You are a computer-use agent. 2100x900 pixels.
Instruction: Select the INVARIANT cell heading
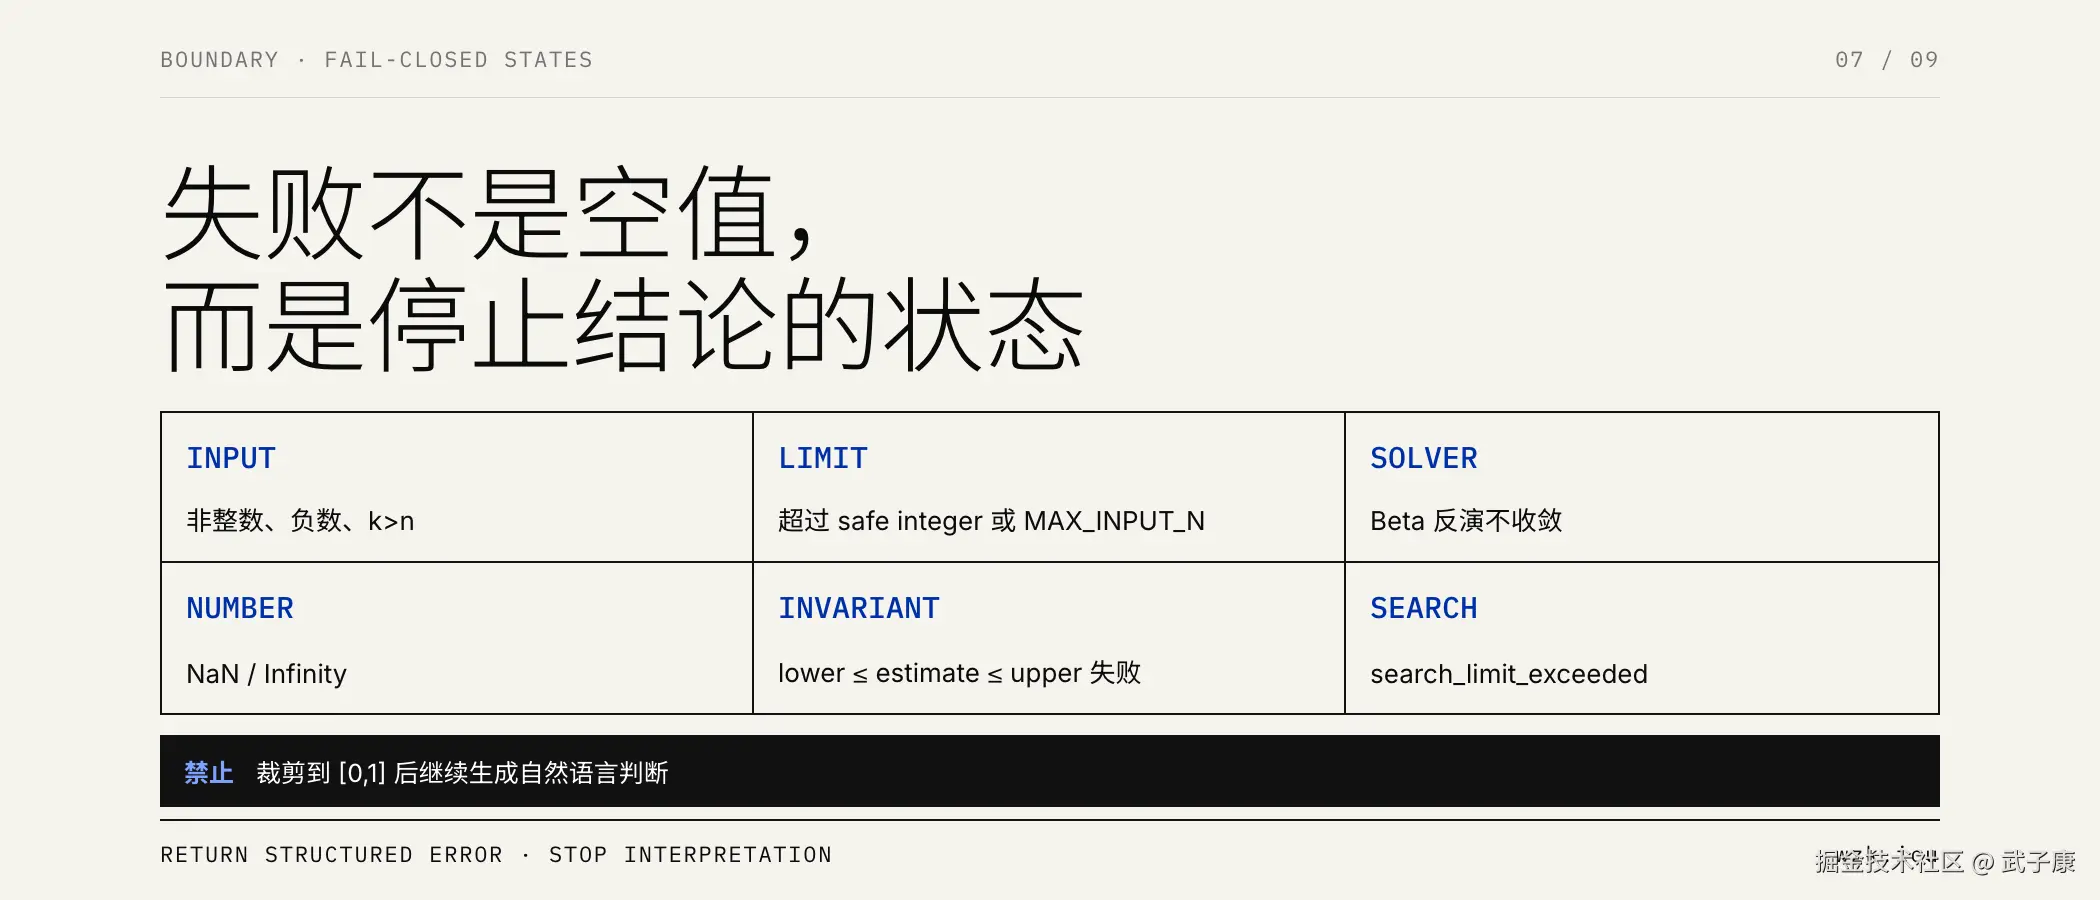(859, 608)
